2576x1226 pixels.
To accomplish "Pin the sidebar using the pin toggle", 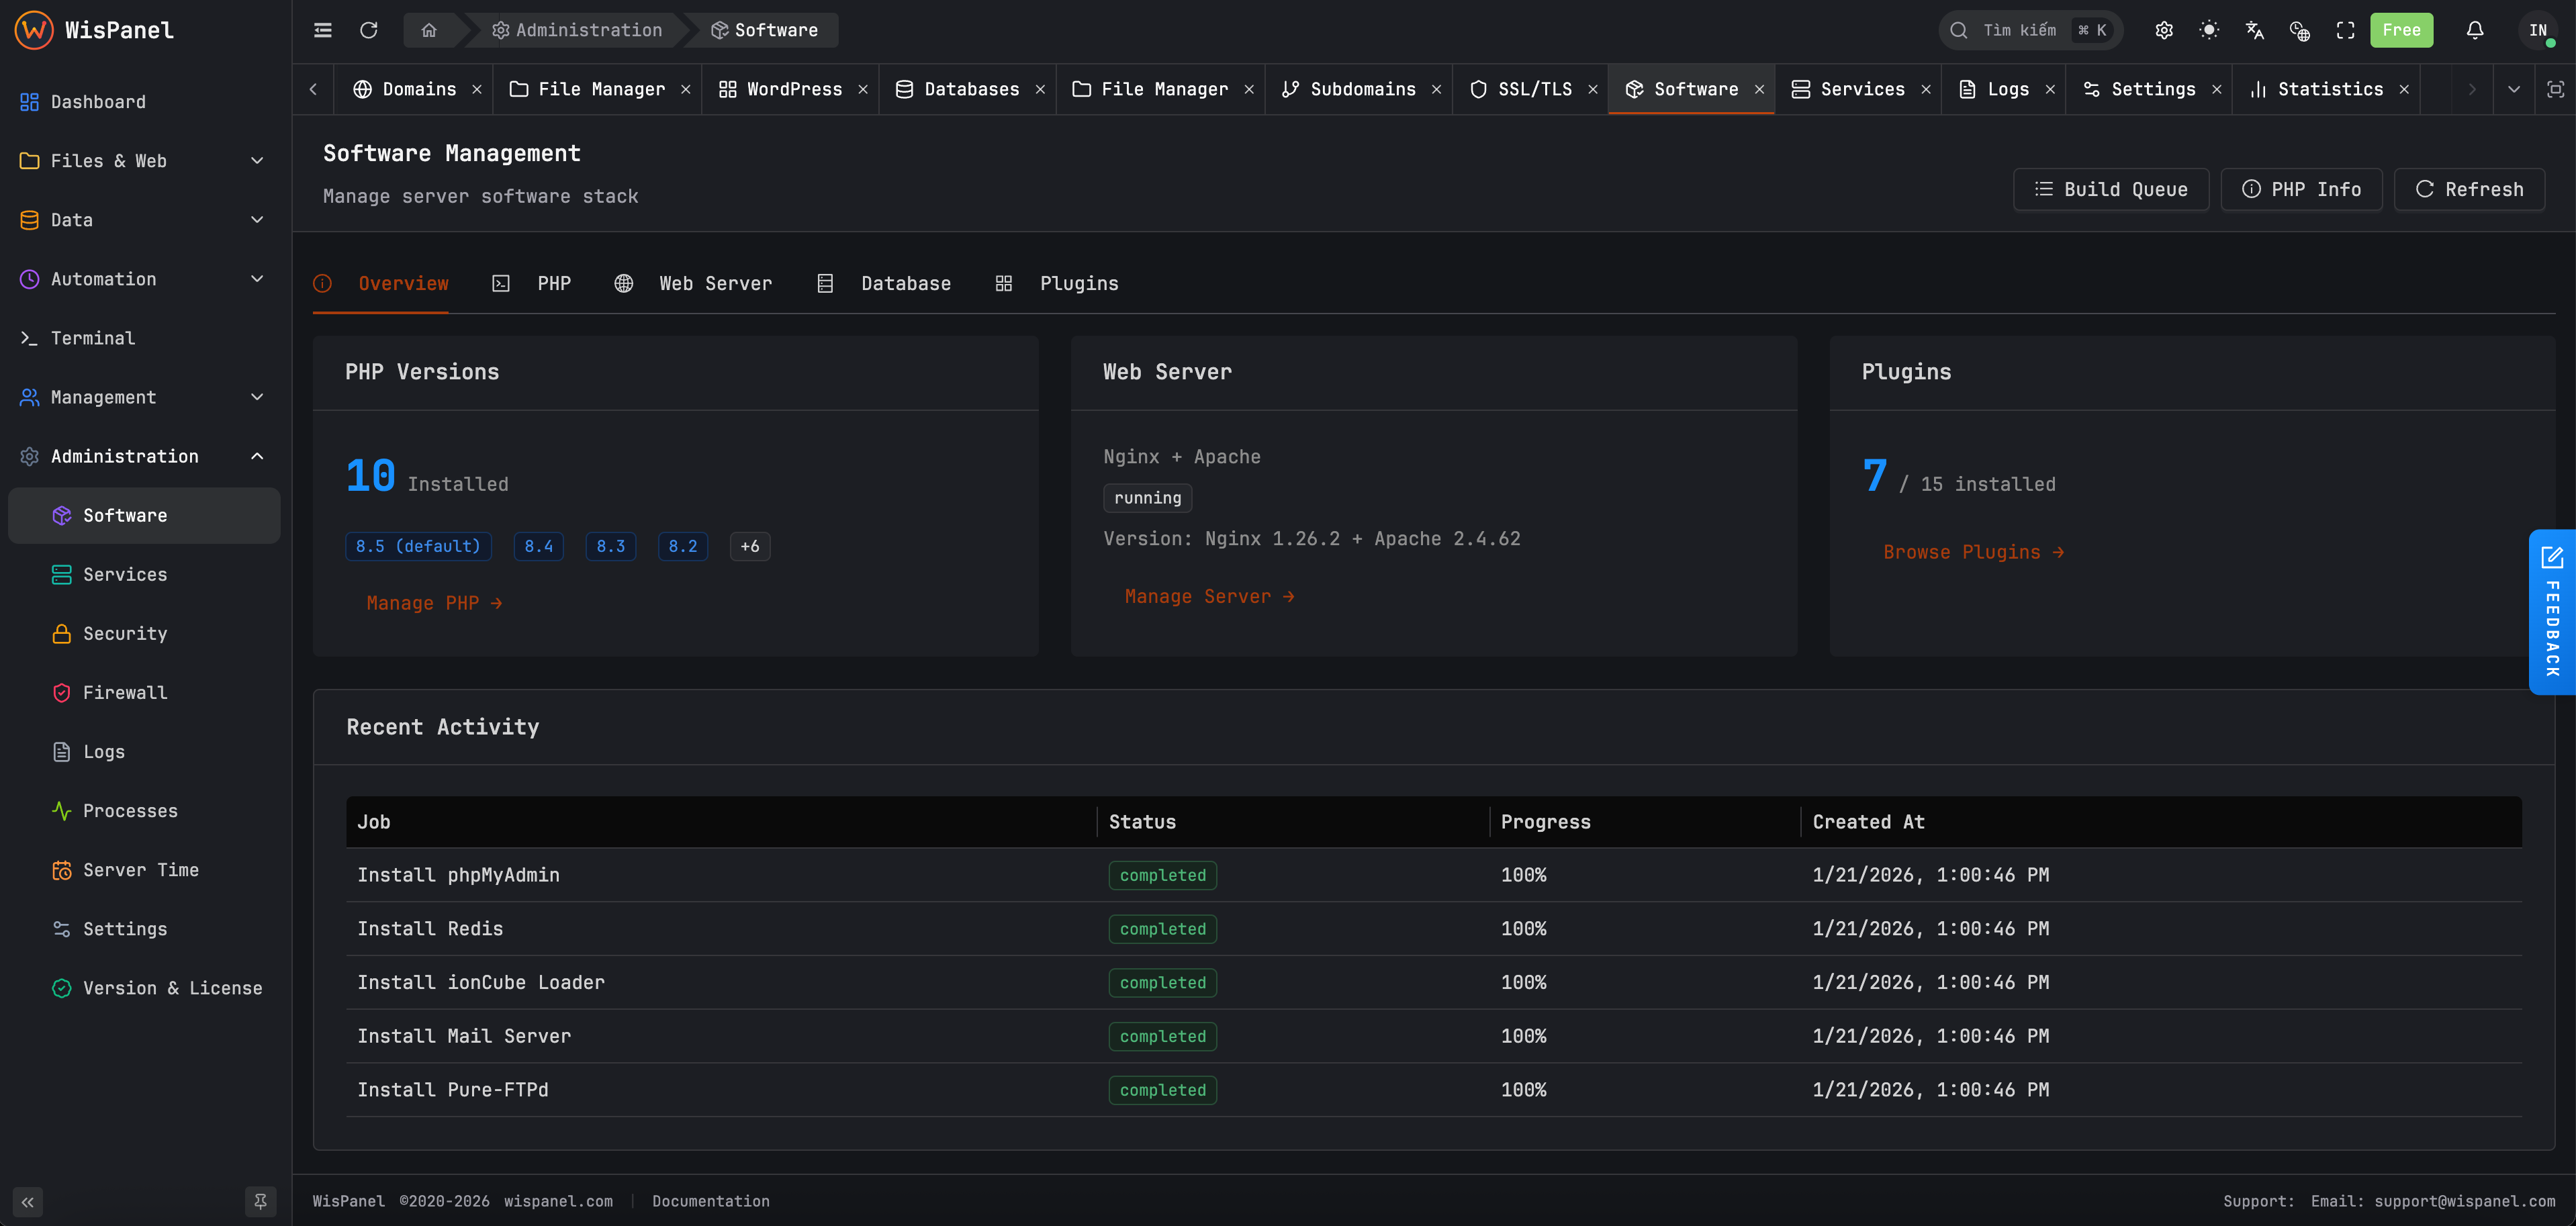I will 260,1201.
